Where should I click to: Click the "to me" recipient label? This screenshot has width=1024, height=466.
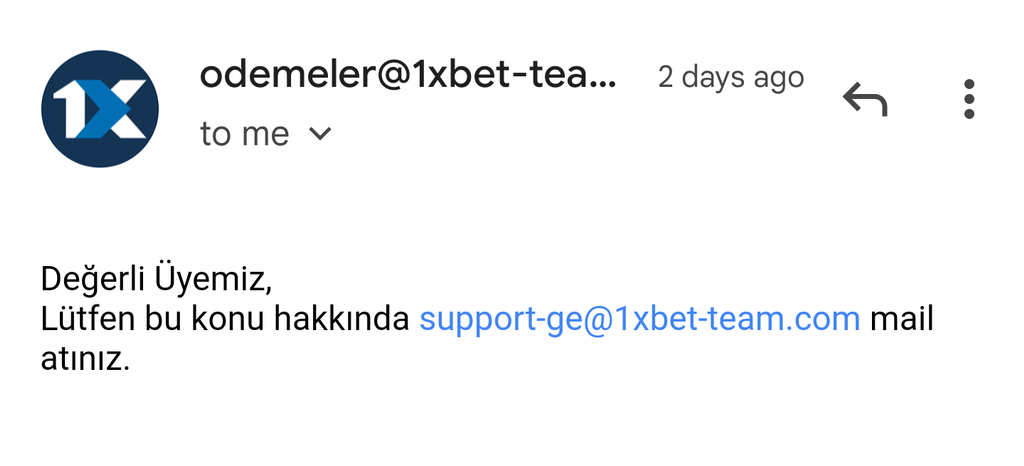(x=244, y=134)
